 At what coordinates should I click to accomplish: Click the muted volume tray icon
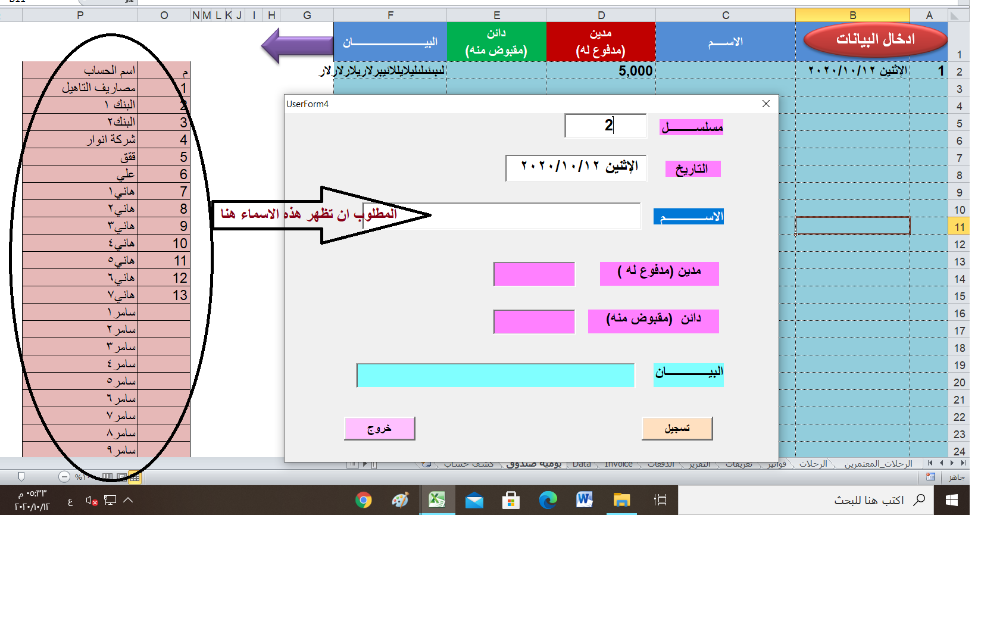click(91, 501)
